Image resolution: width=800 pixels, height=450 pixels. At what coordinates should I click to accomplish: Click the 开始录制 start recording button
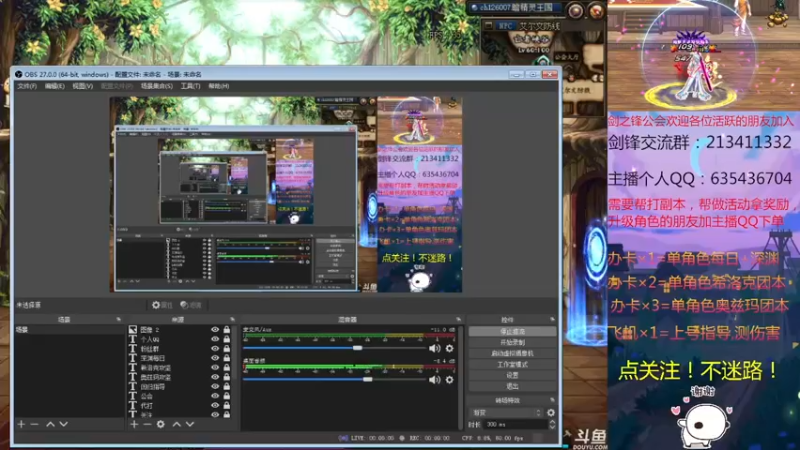(x=512, y=342)
